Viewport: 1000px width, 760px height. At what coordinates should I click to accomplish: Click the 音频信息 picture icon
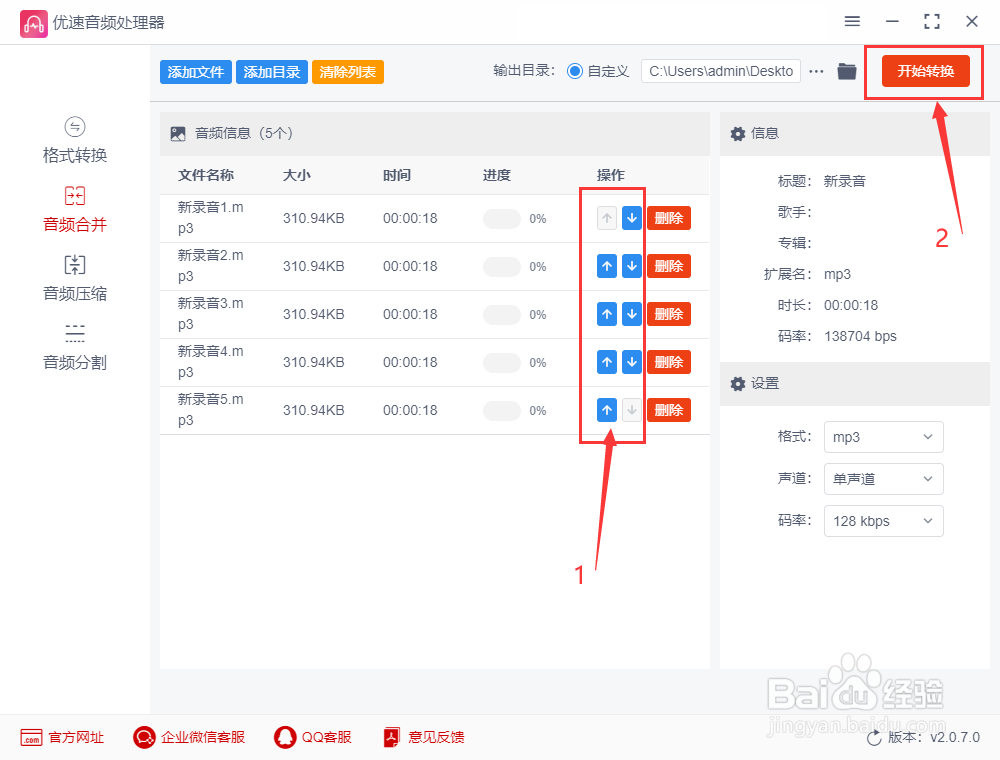[178, 133]
